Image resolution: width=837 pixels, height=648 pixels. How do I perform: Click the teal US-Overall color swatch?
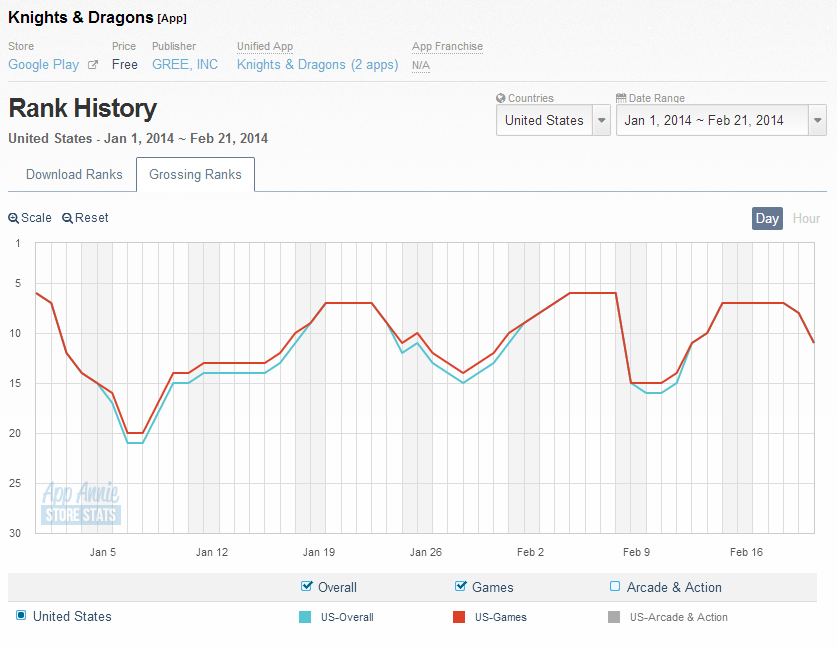coord(305,617)
